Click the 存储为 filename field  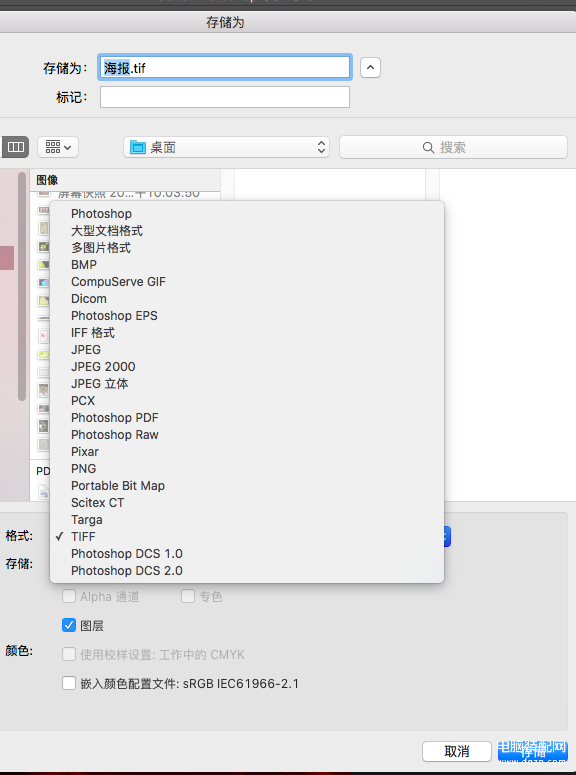tap(225, 67)
